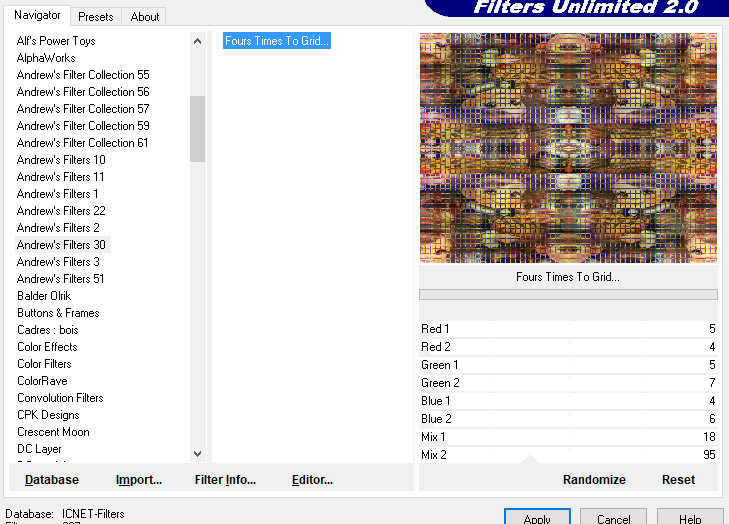
Task: Open the Color Filters category
Action: [44, 364]
